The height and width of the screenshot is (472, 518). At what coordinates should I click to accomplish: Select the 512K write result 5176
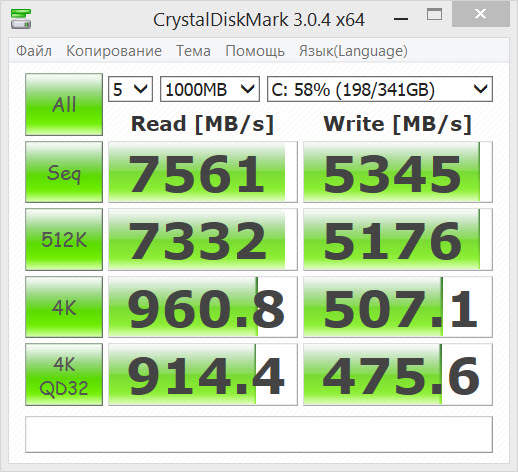398,239
